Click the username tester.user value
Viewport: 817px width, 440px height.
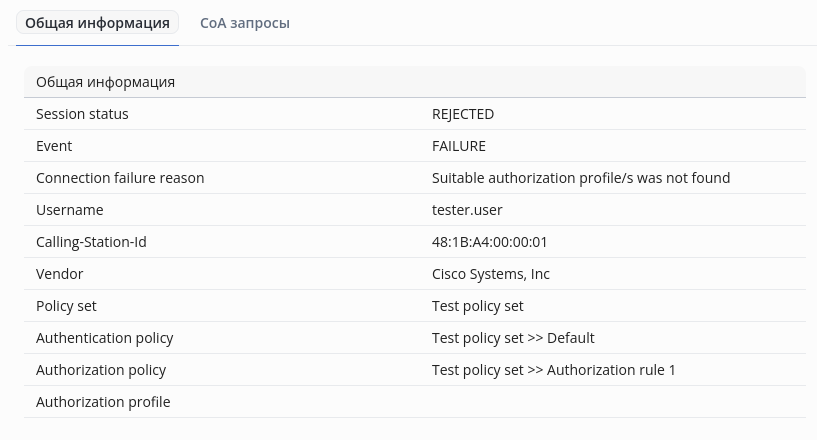pyautogui.click(x=467, y=210)
